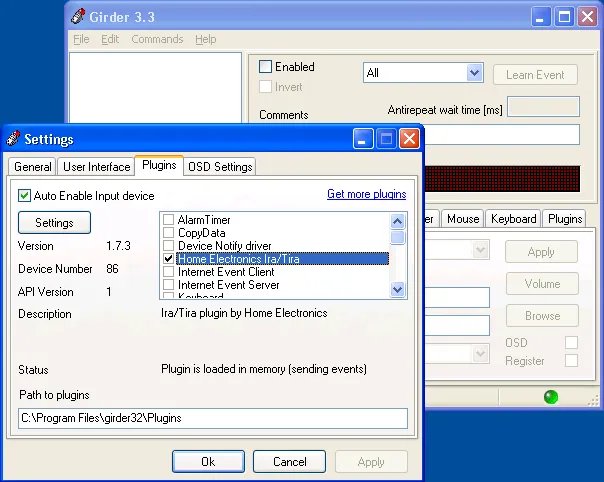
Task: Open the Edit menu
Action: point(110,39)
